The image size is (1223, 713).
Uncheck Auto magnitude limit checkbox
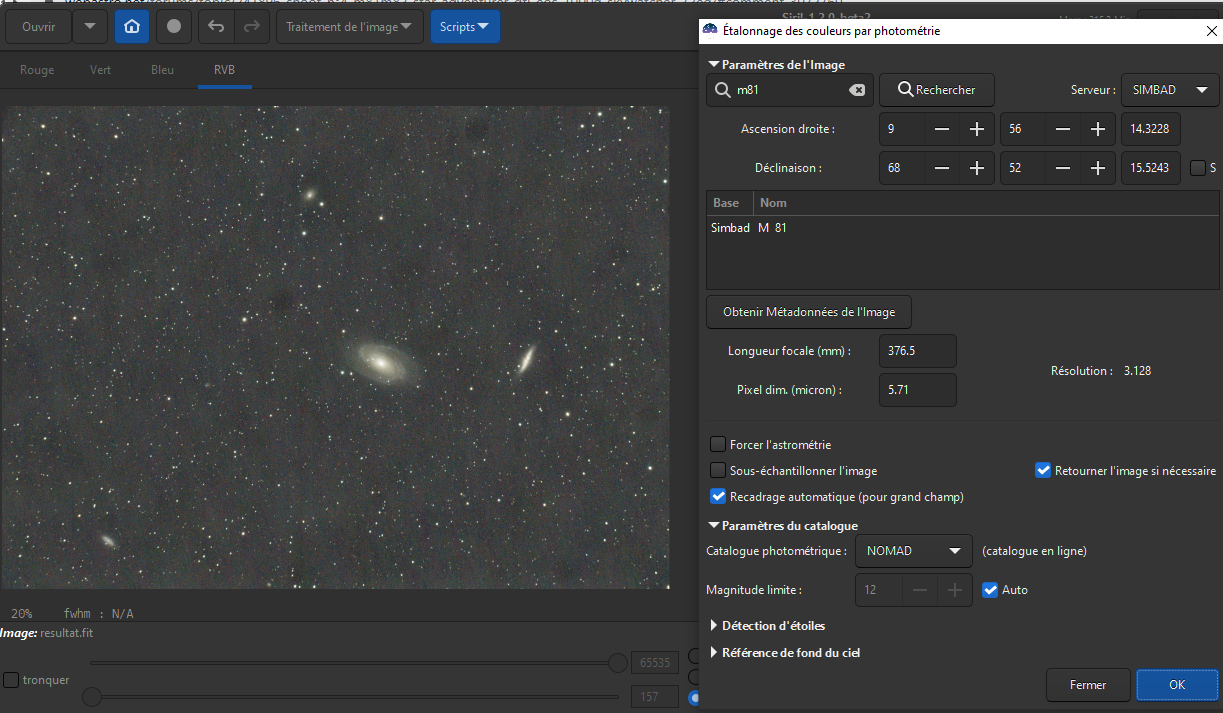[x=991, y=590]
